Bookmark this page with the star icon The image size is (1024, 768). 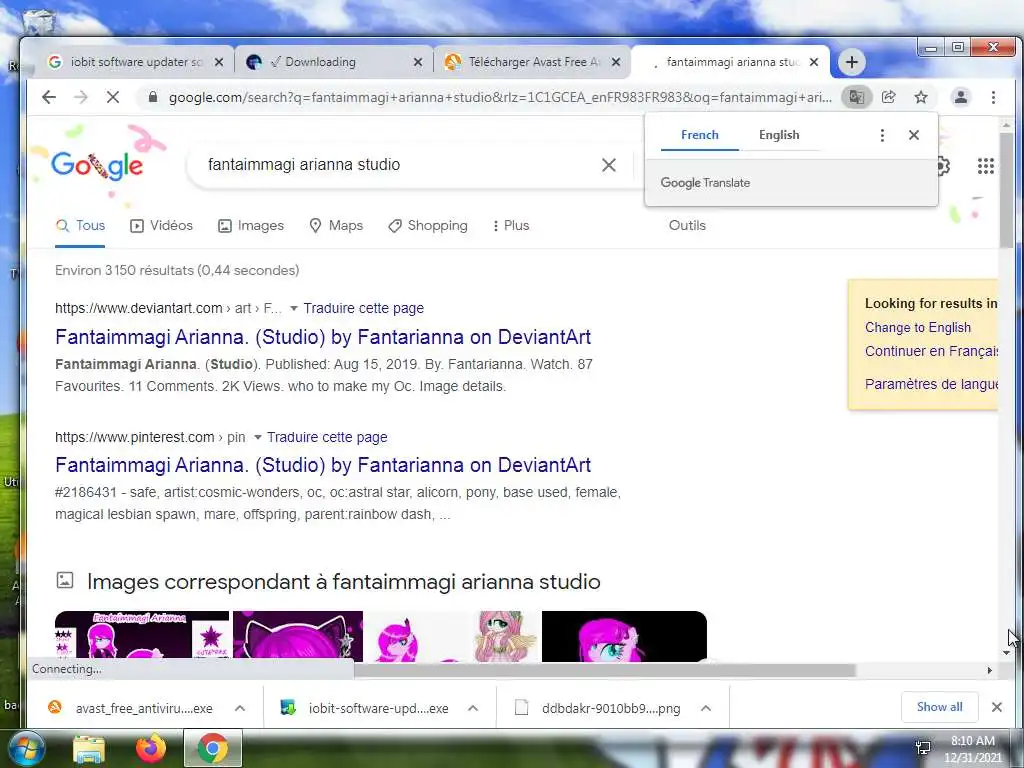click(x=921, y=97)
